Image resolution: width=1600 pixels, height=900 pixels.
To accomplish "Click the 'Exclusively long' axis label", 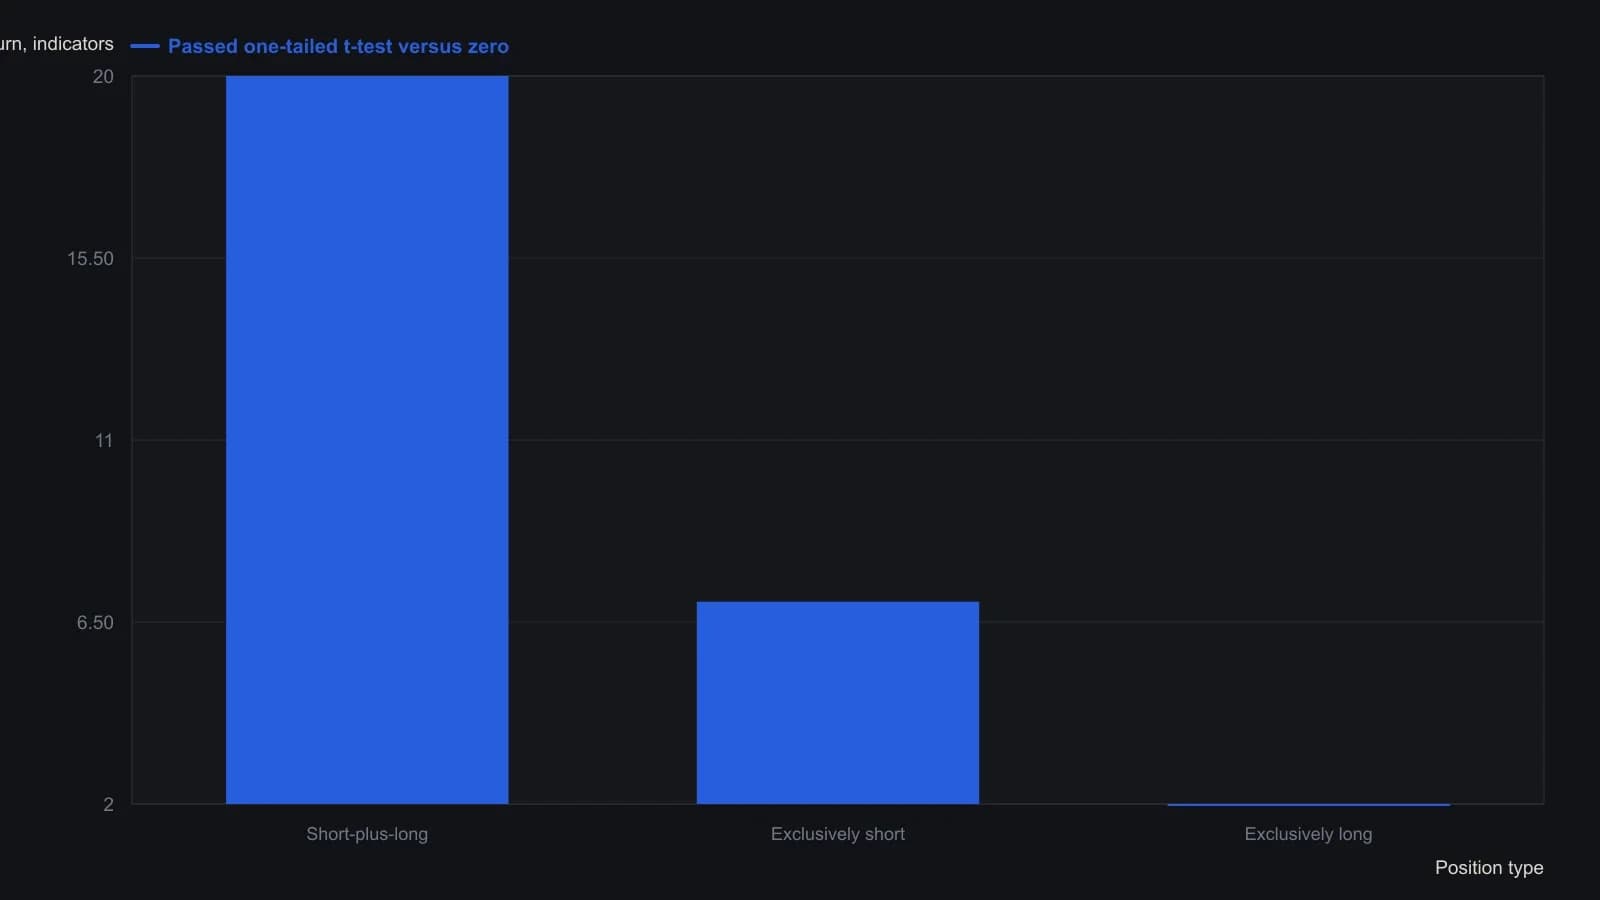I will [x=1308, y=834].
